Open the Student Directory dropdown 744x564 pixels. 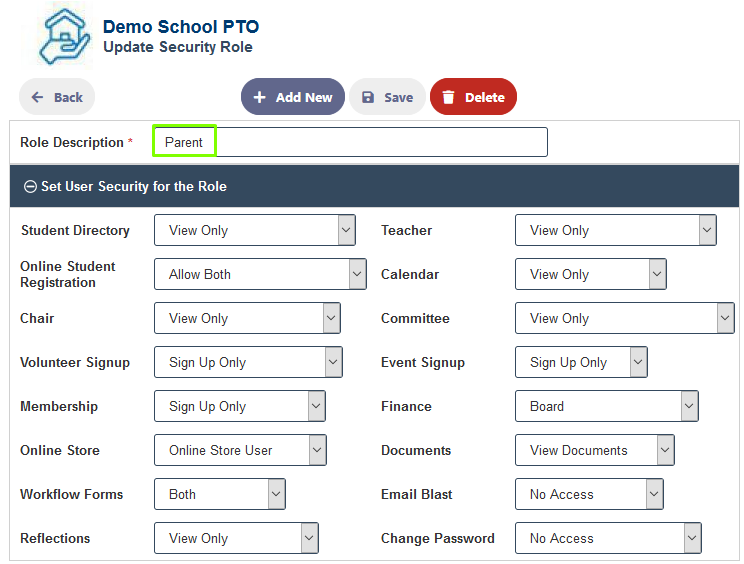[255, 230]
